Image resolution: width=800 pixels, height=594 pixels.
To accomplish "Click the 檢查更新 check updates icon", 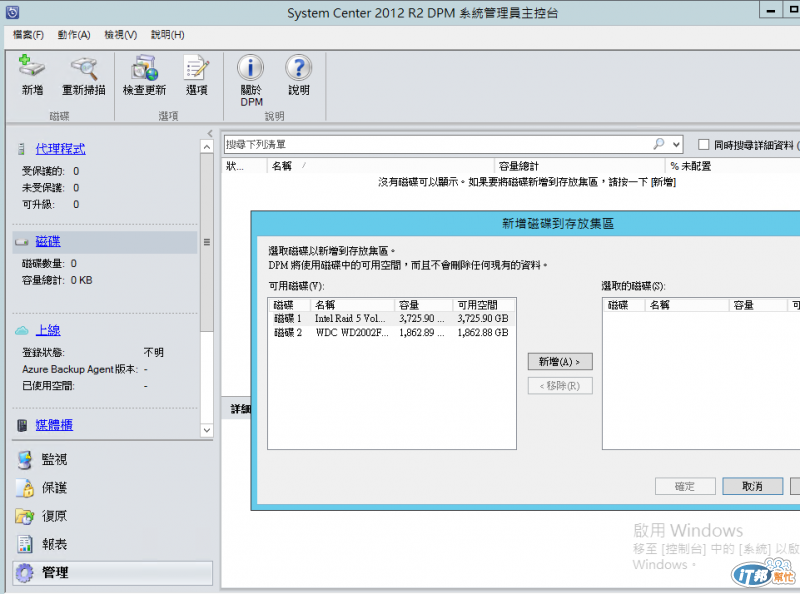I will (144, 67).
